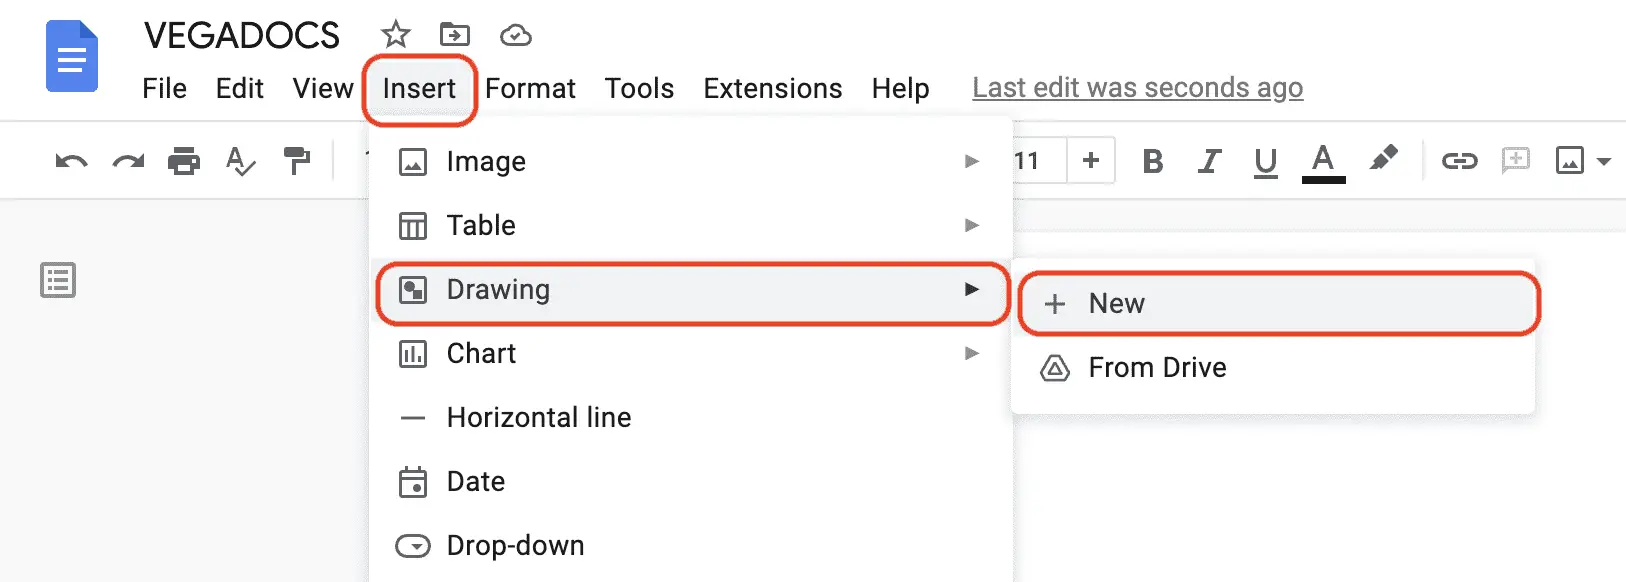Image resolution: width=1626 pixels, height=582 pixels.
Task: Toggle underline formatting
Action: 1265,160
